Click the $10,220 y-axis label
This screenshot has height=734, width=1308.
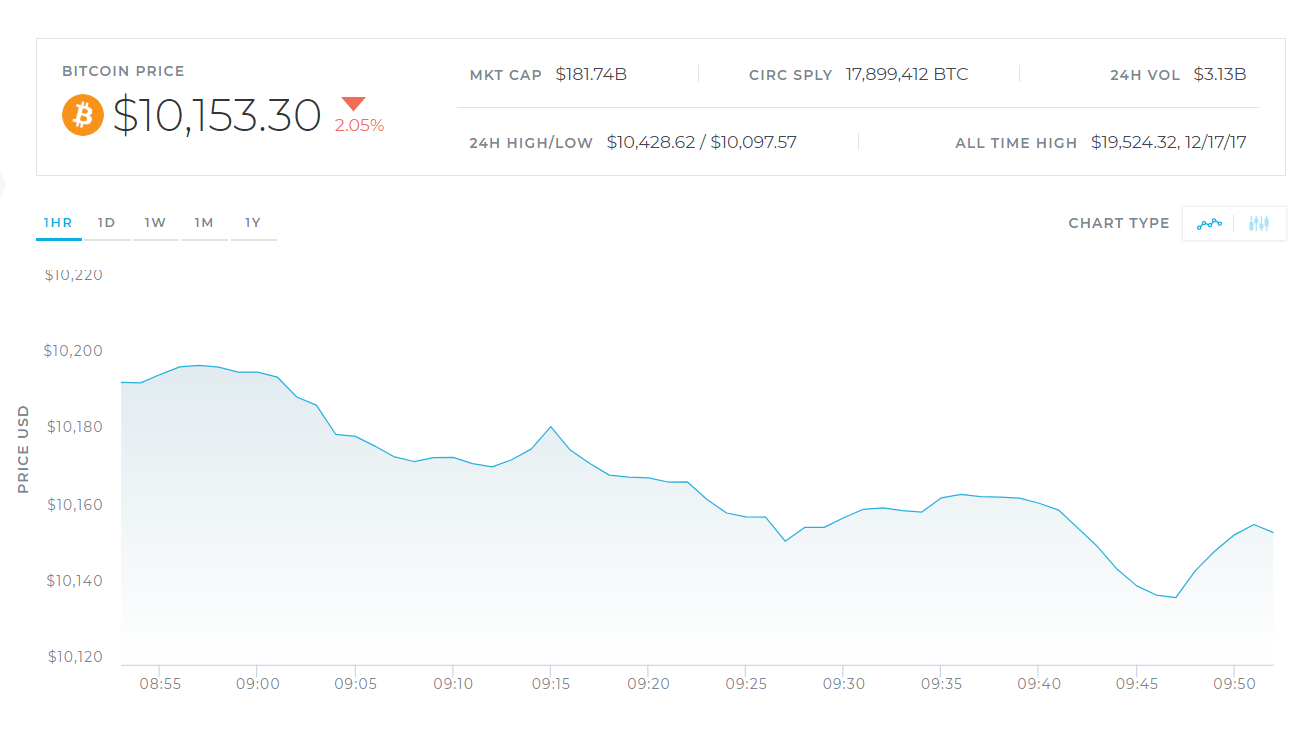tap(74, 275)
